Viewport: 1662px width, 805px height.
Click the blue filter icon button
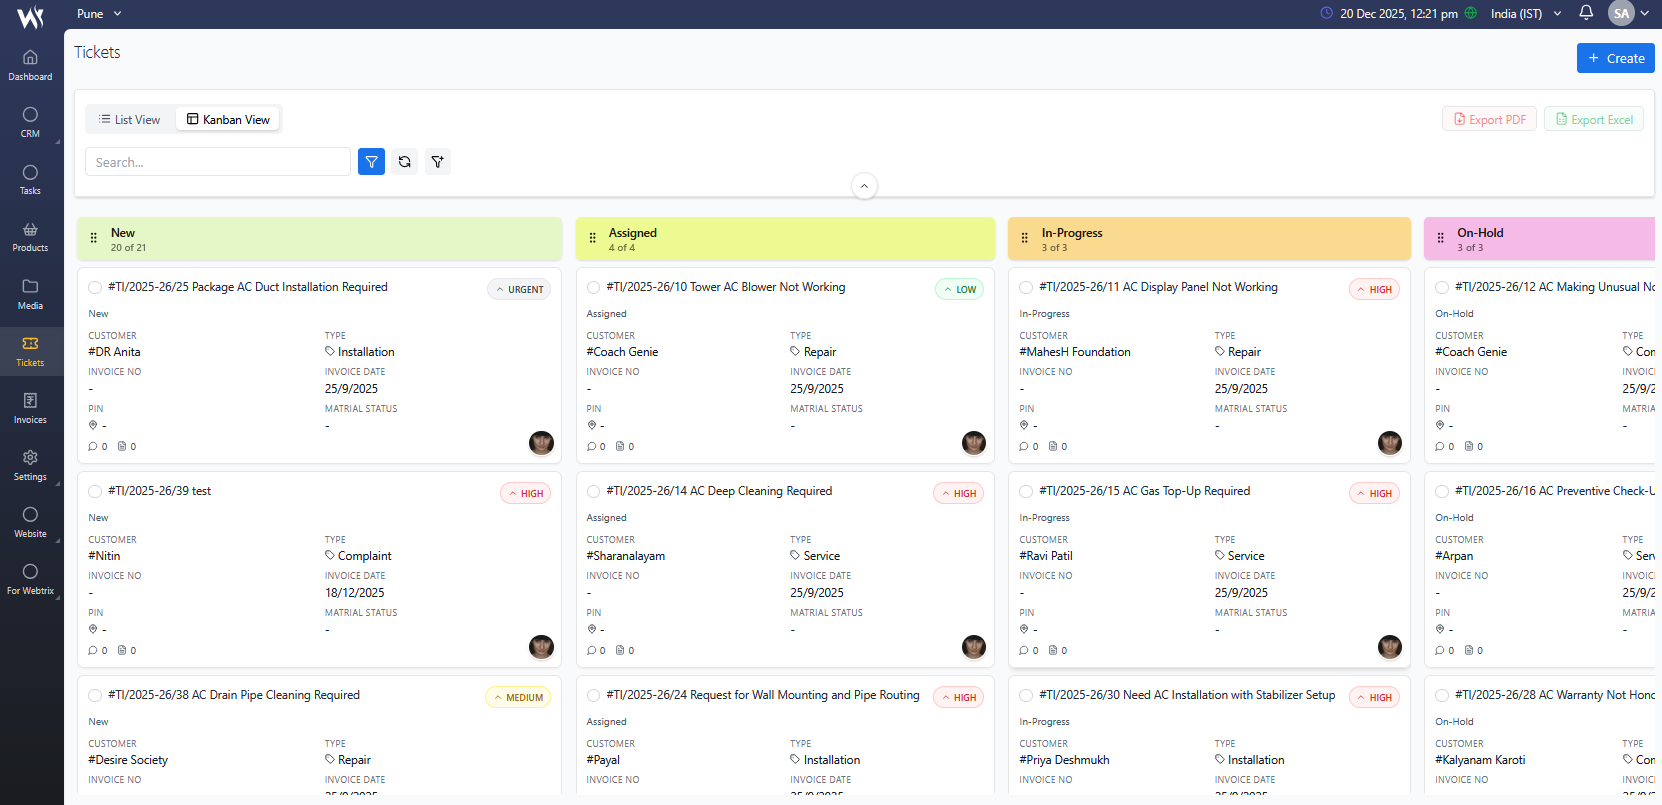371,162
